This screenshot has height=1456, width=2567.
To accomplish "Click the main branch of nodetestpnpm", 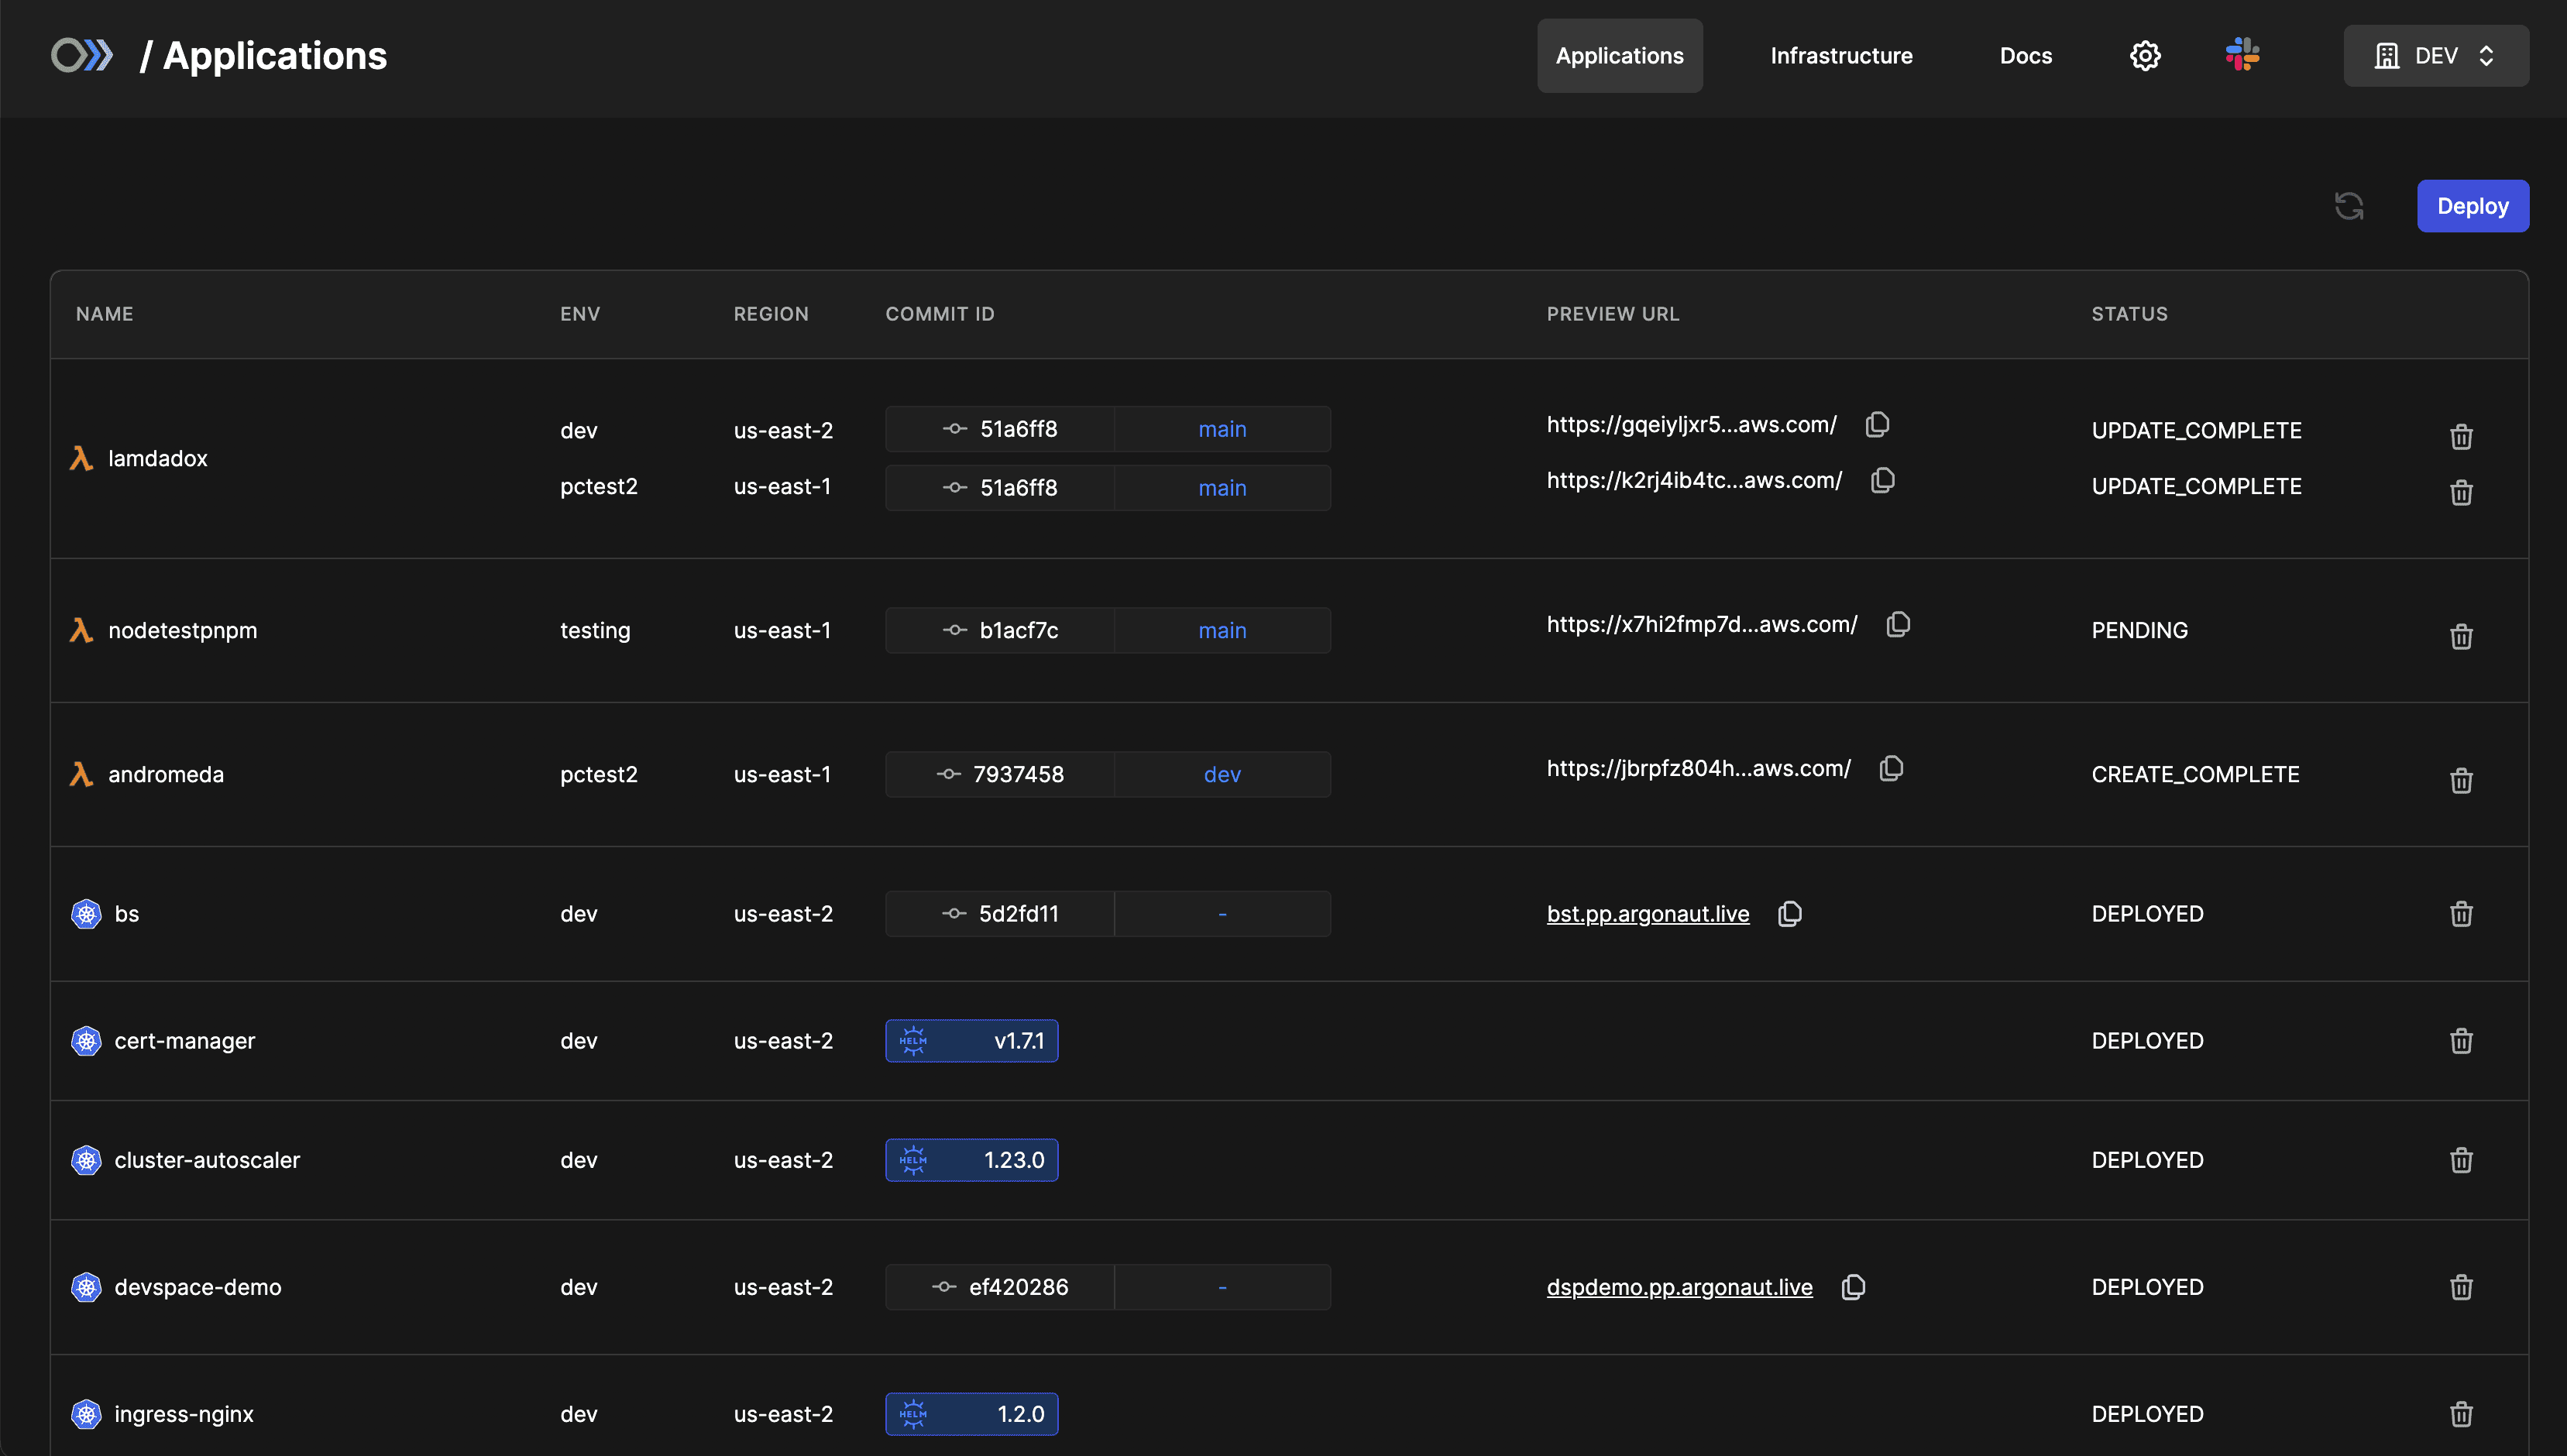I will pos(1222,630).
